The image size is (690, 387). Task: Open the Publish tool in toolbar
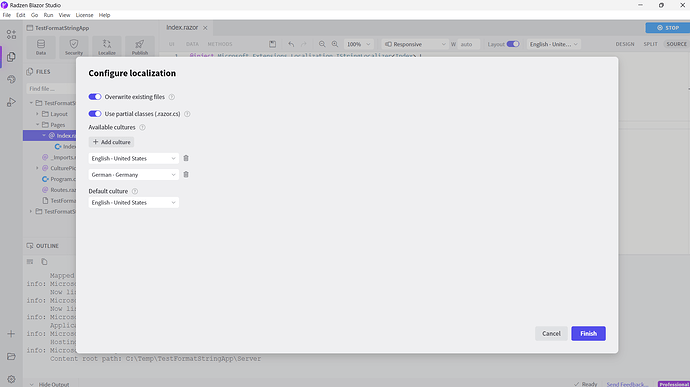pos(140,47)
